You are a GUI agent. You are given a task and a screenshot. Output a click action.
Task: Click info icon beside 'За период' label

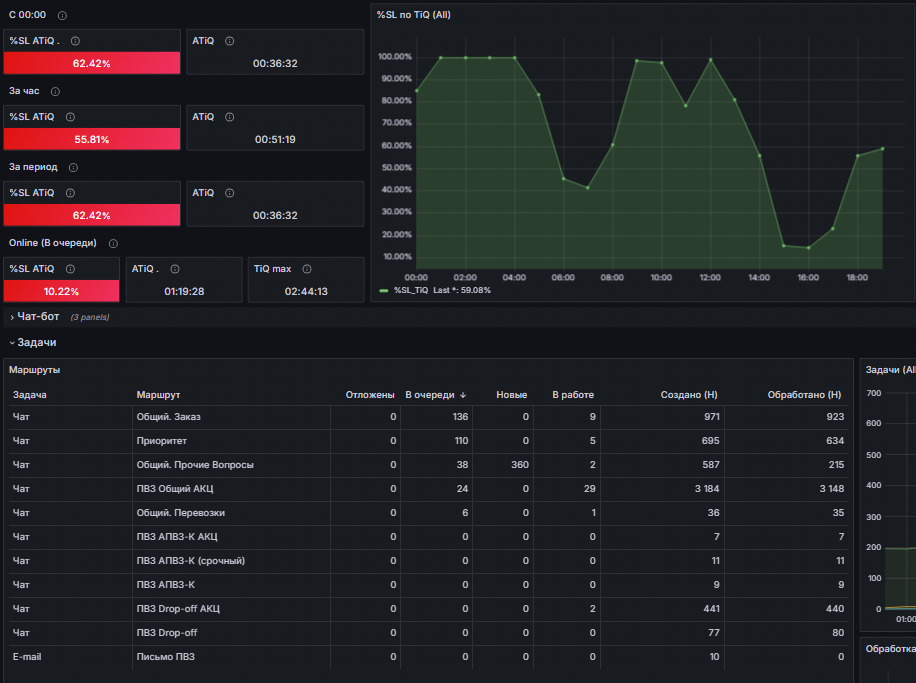[x=73, y=168]
